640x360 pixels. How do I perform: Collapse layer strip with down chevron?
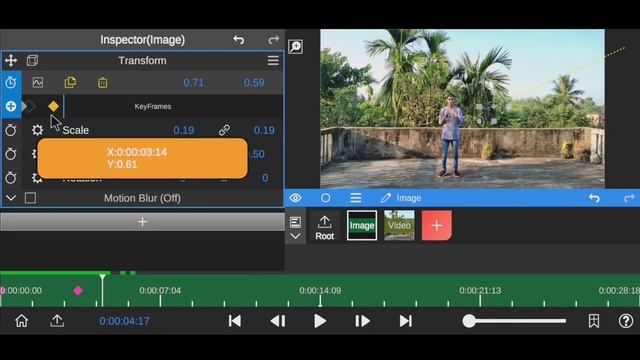[295, 236]
